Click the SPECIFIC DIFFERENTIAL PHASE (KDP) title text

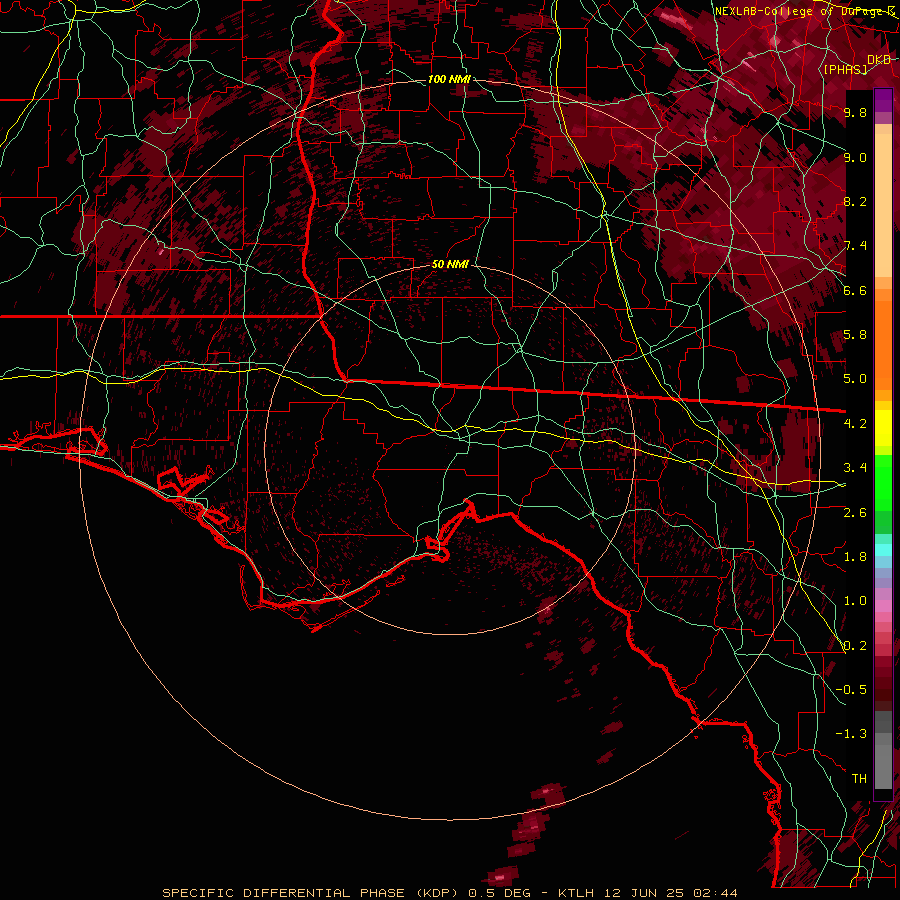(310, 893)
